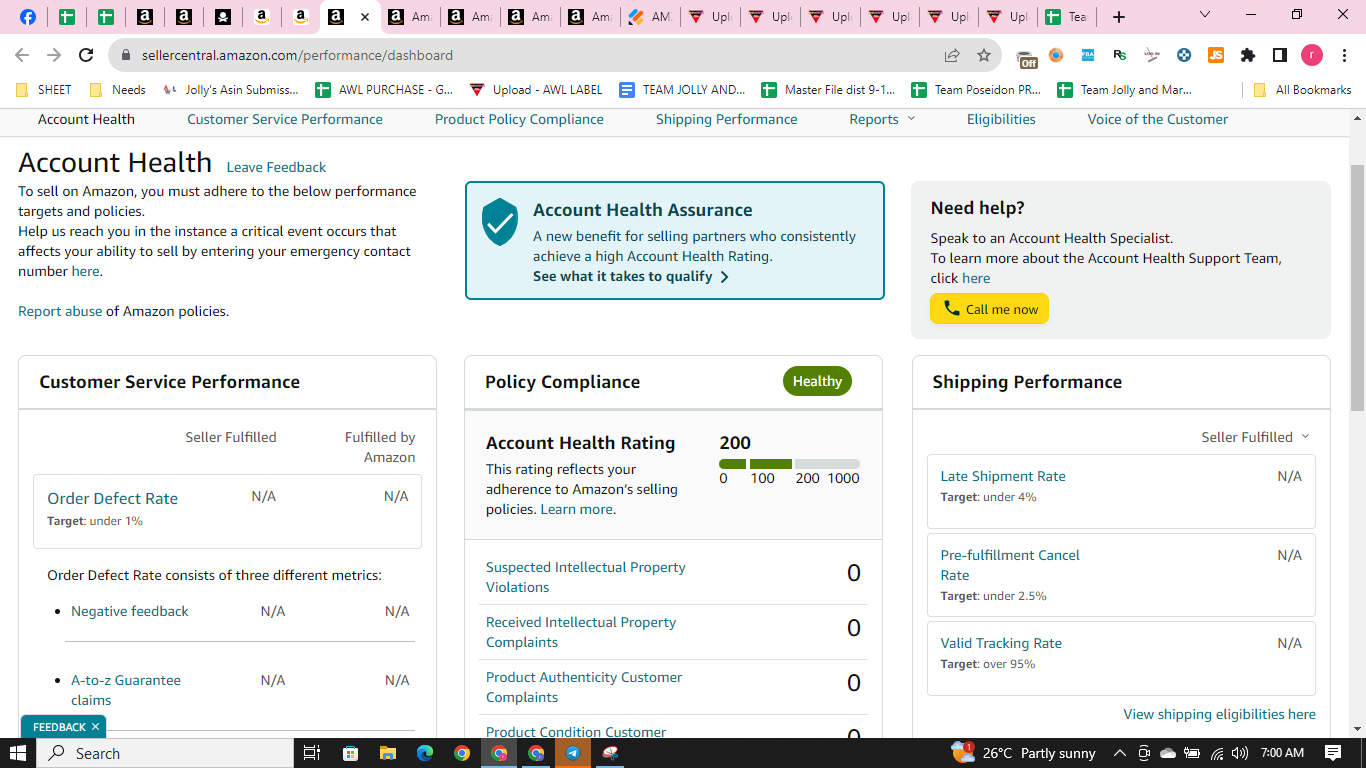Click the Call me now button

990,309
